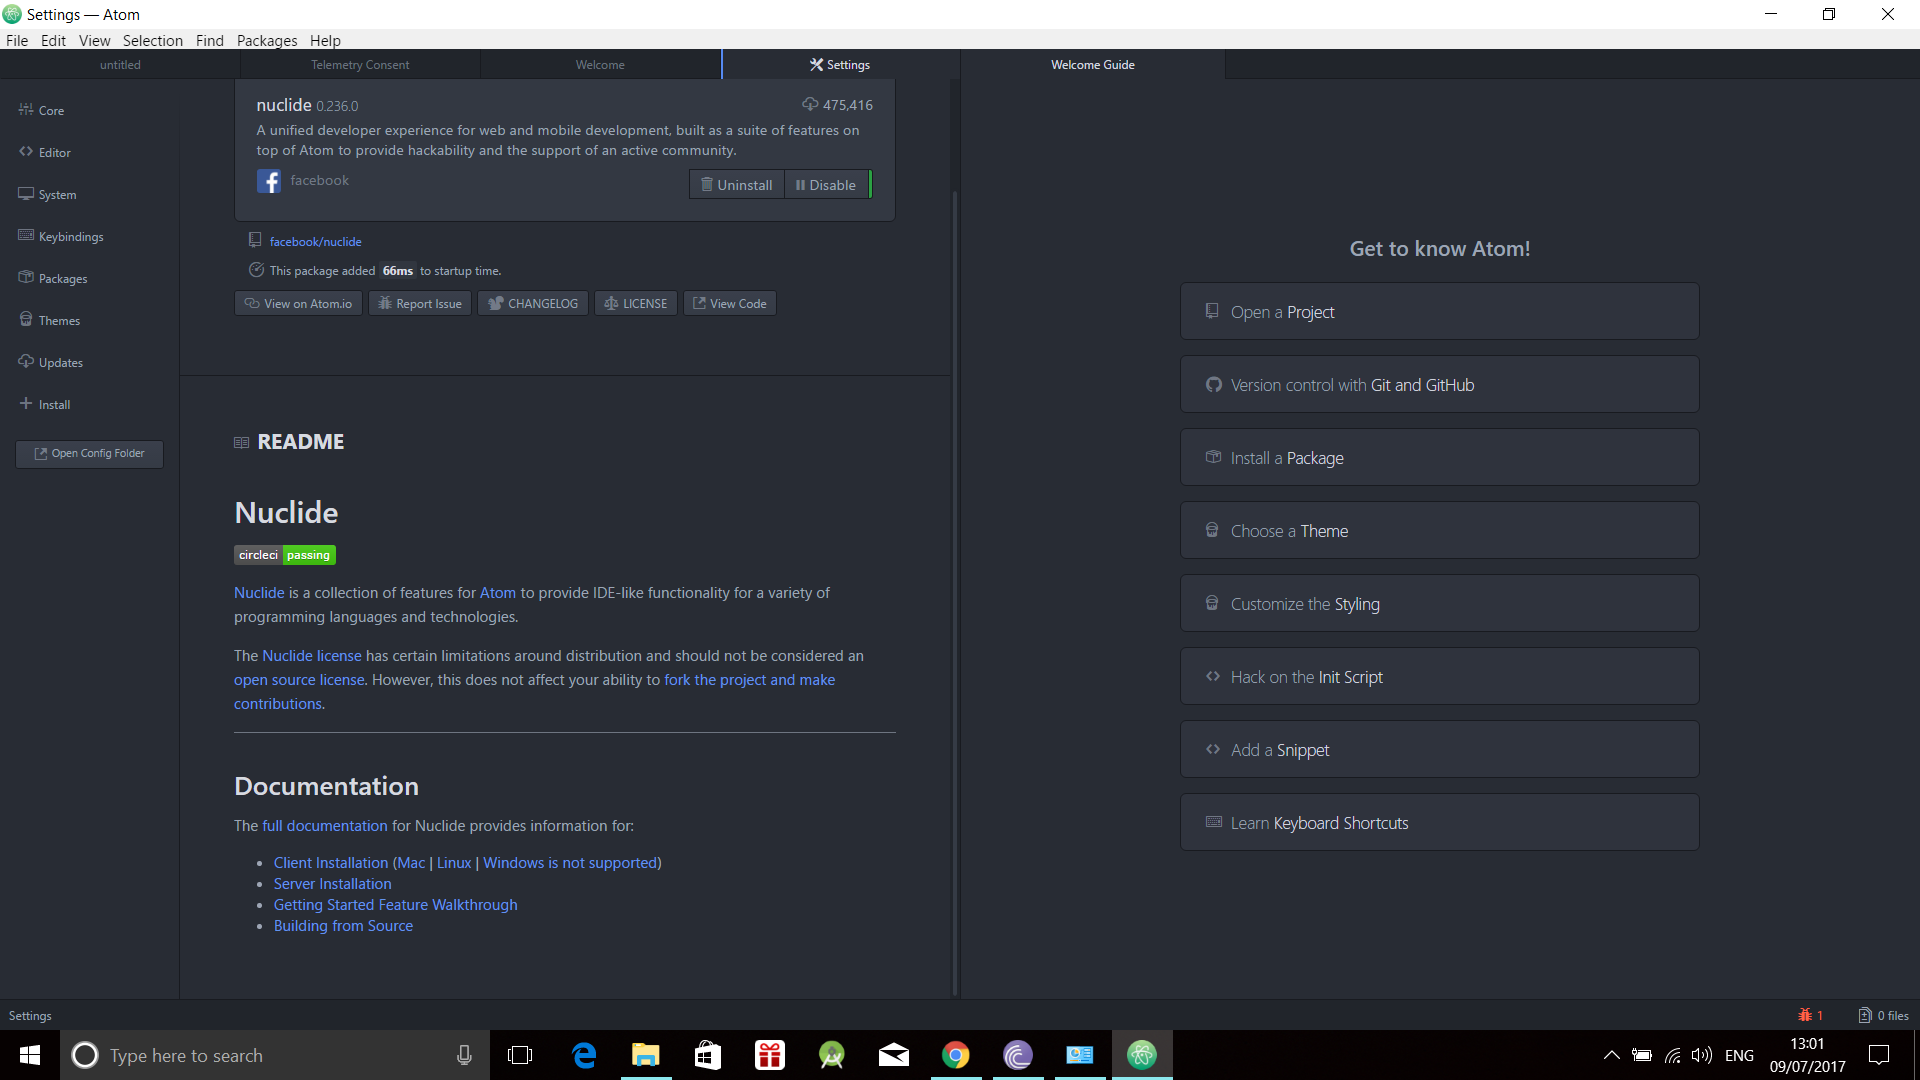Open the Packages menu

click(266, 40)
